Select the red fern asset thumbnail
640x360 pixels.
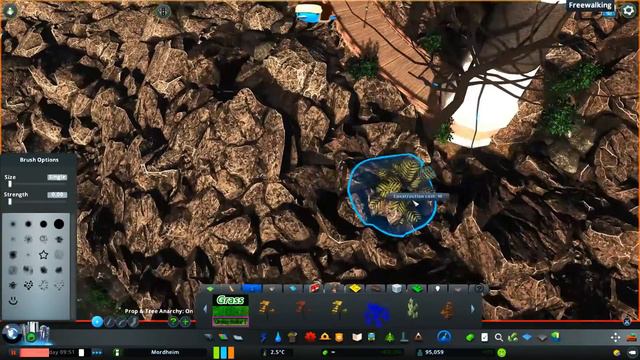(301, 309)
